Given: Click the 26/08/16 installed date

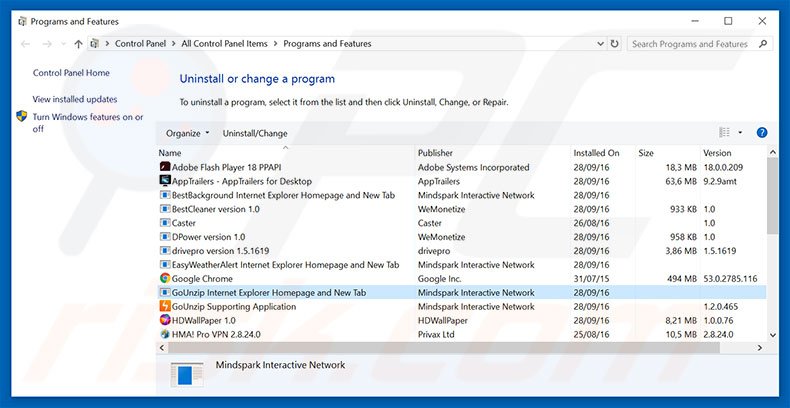Looking at the screenshot, I should point(591,223).
